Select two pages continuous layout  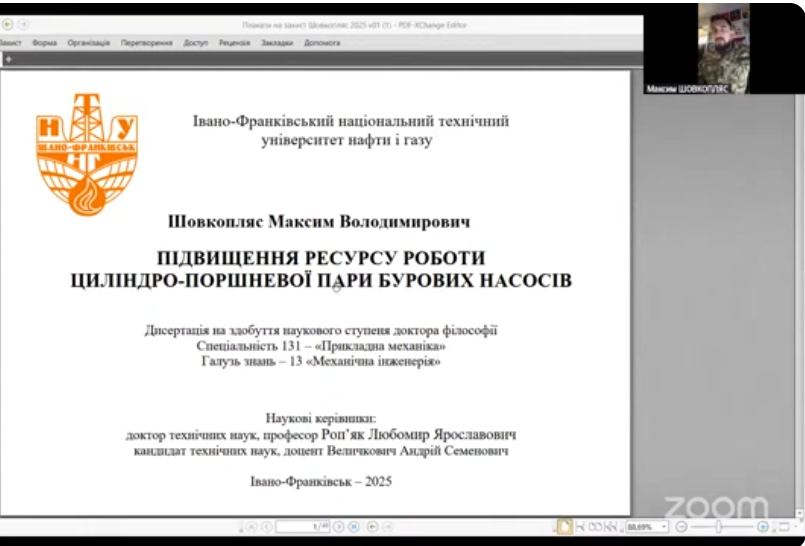click(x=611, y=527)
